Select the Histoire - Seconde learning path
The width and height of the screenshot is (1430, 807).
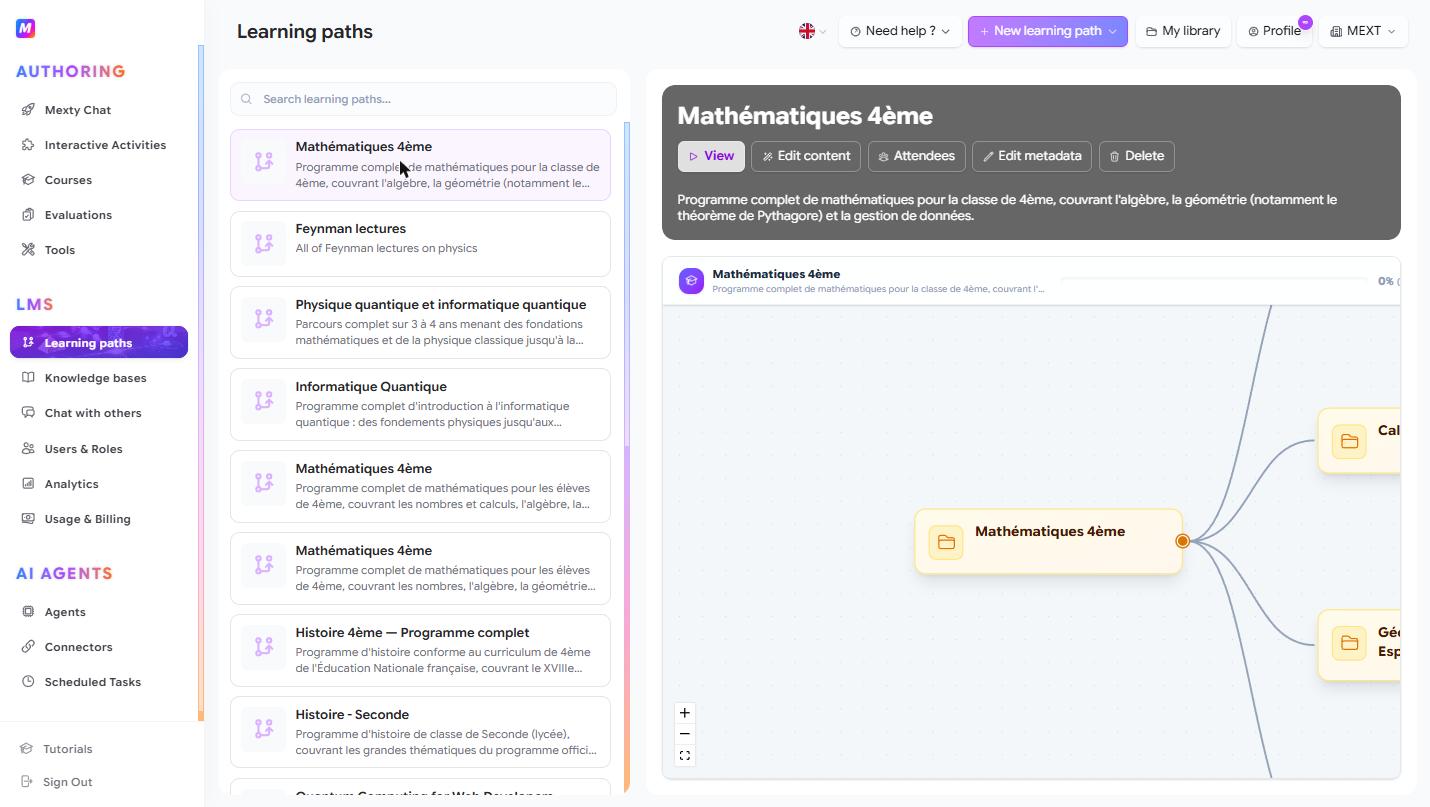[x=420, y=733]
